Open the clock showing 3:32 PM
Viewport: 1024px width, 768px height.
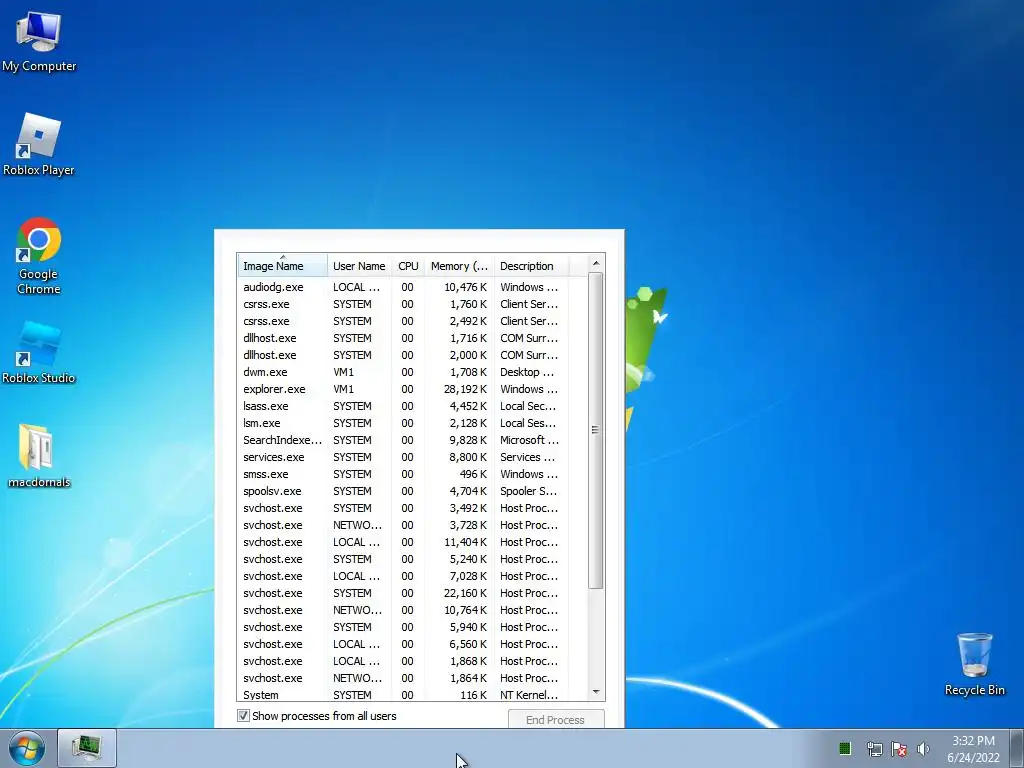click(x=973, y=749)
